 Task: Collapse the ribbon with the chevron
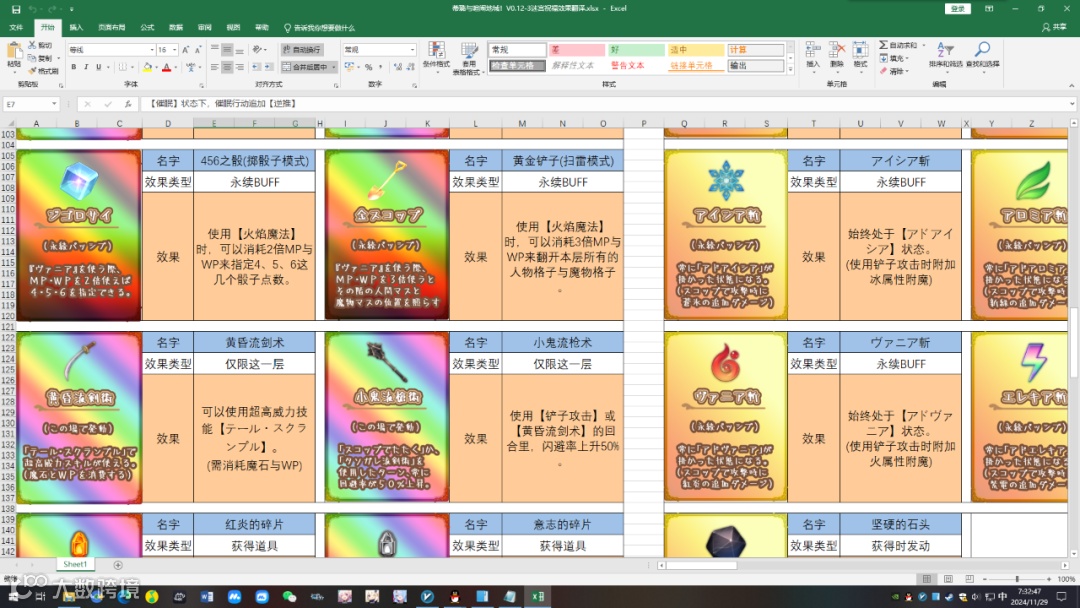1071,85
